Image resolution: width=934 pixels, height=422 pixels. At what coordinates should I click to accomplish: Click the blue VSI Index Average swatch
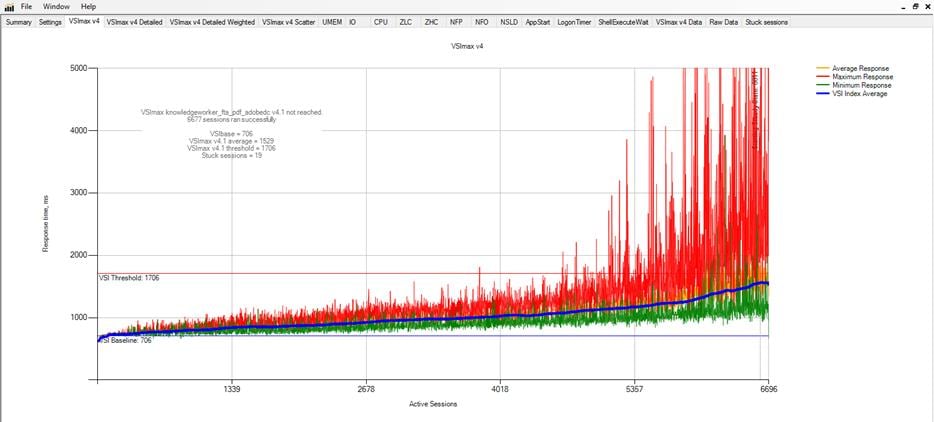pos(822,94)
